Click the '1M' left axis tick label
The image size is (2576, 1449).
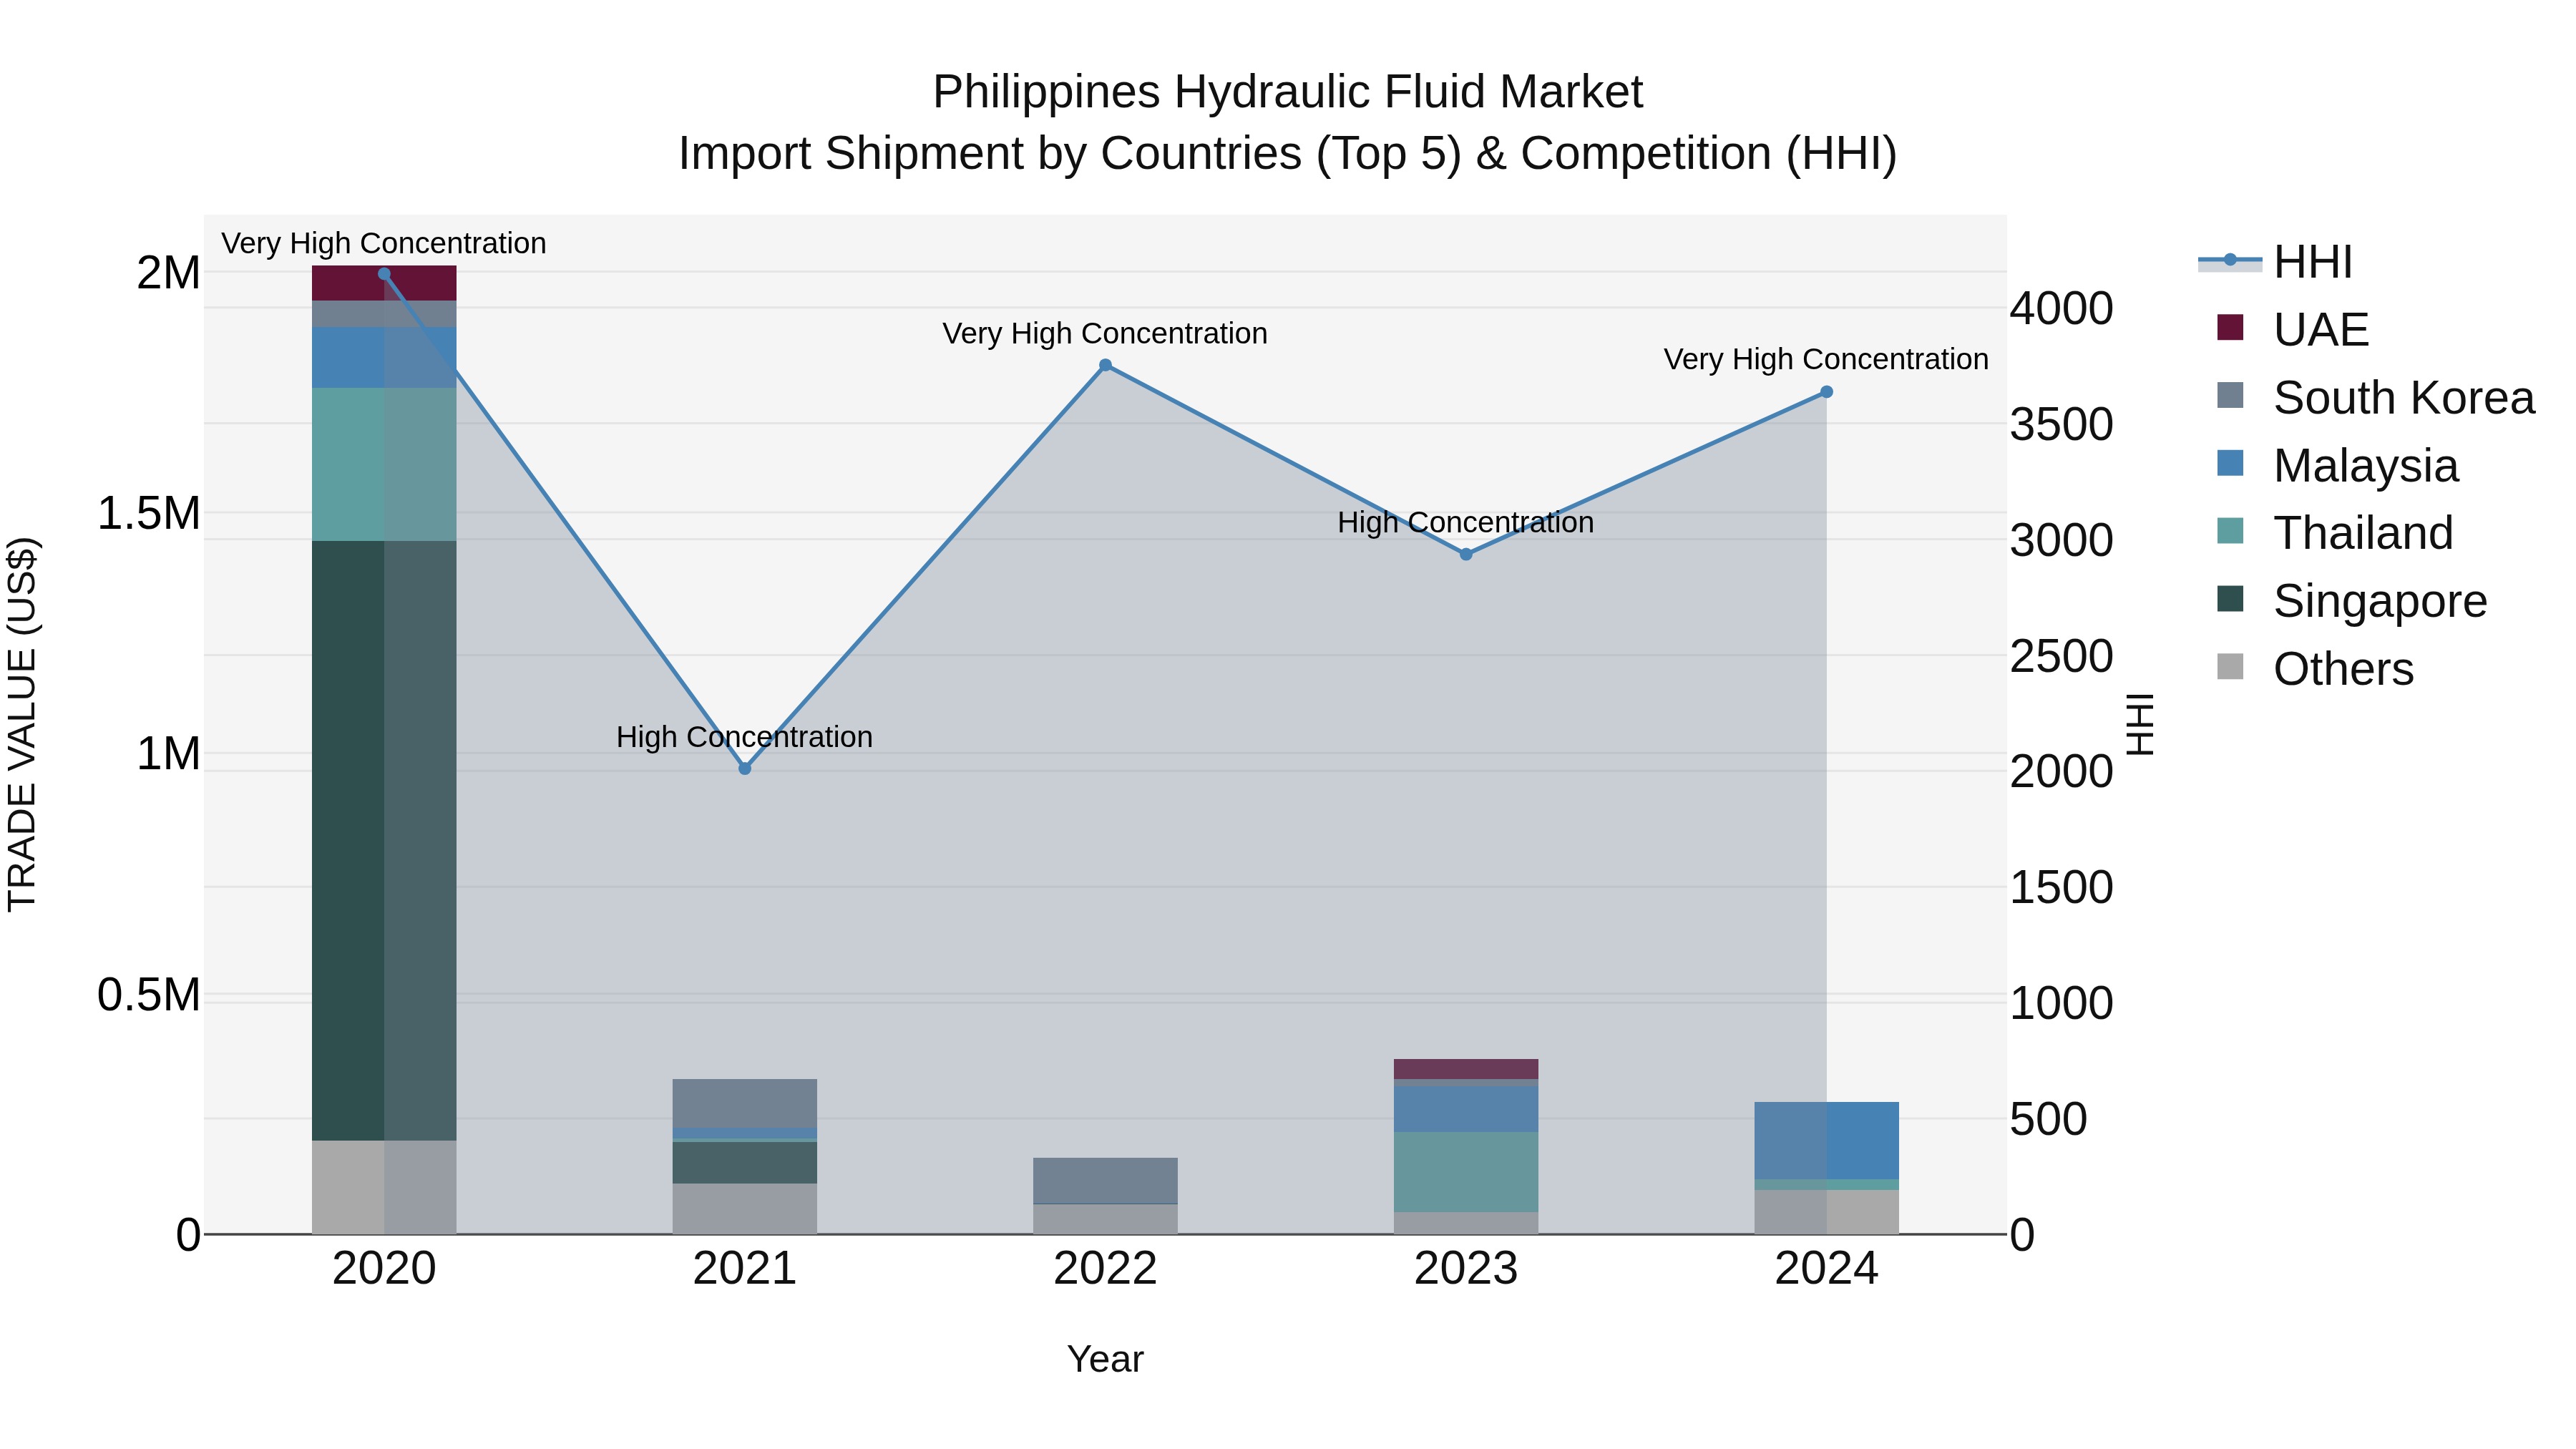tap(169, 754)
